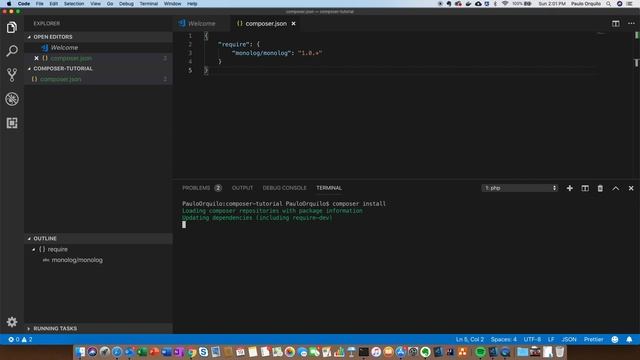Maximize the panel with up chevron
640x360 pixels.
tap(616, 188)
